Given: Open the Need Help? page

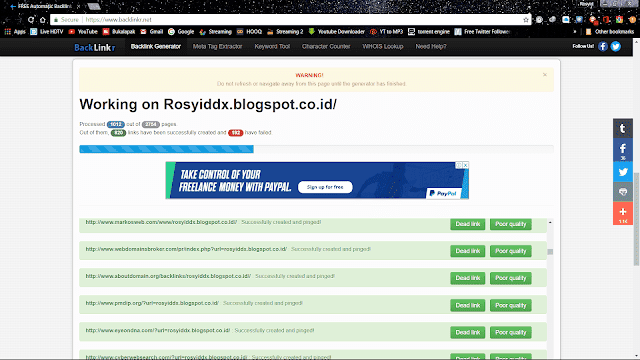Looking at the screenshot, I should pos(431,47).
